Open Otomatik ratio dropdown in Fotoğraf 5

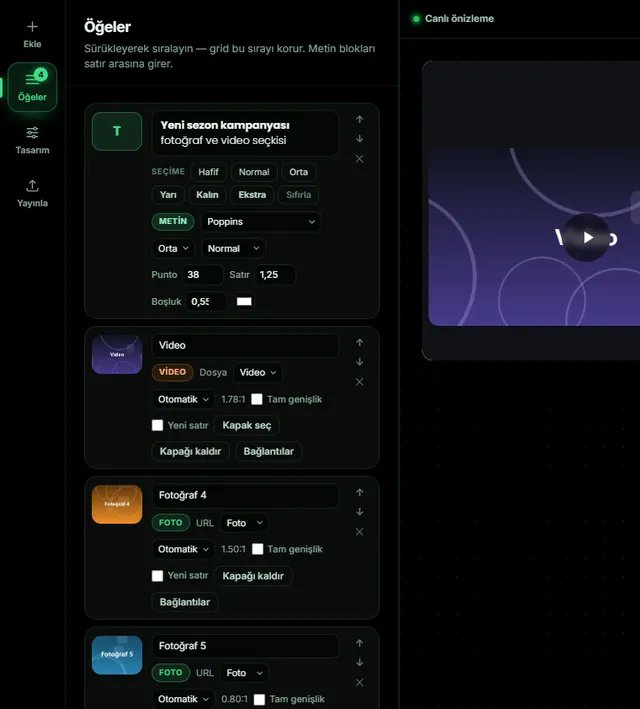click(183, 699)
